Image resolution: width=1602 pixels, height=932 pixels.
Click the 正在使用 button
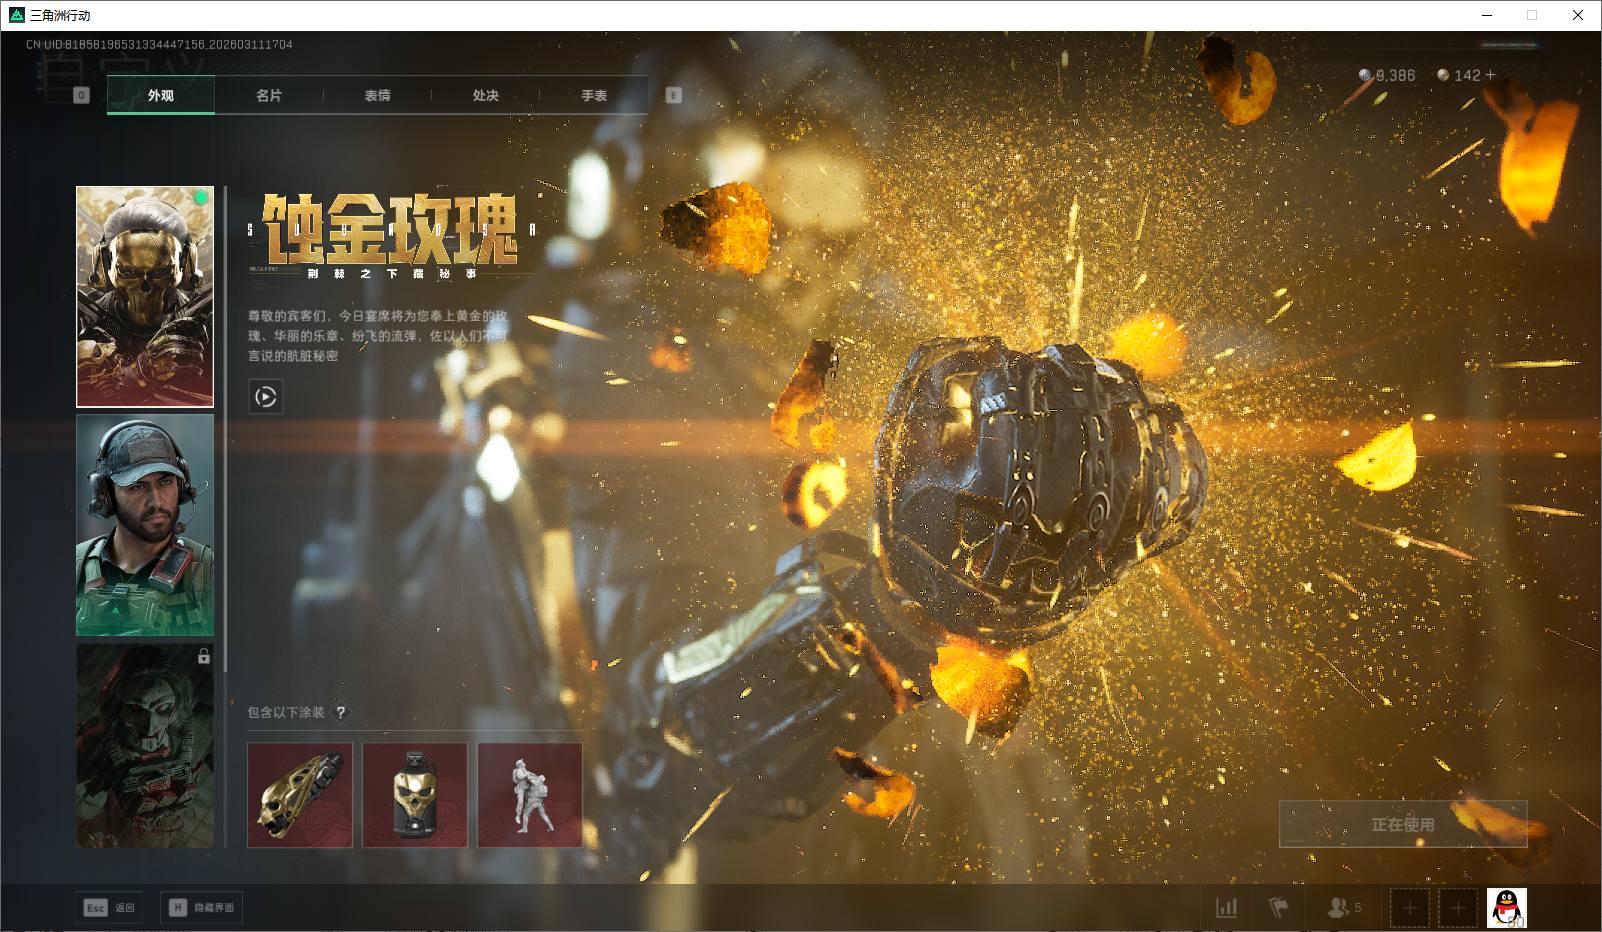click(x=1403, y=824)
